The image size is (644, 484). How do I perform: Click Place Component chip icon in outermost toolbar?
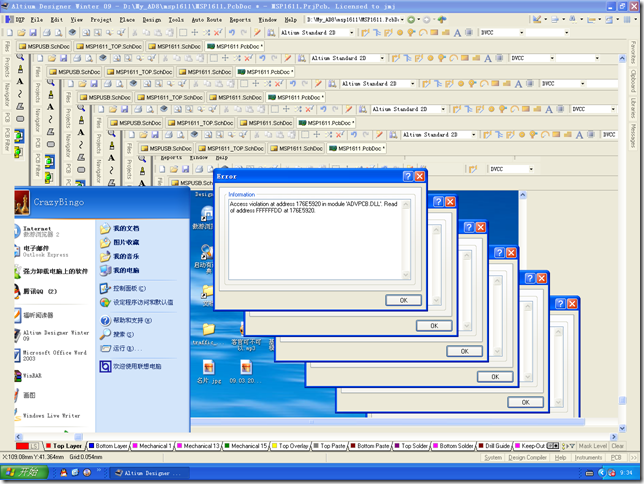(x=469, y=32)
